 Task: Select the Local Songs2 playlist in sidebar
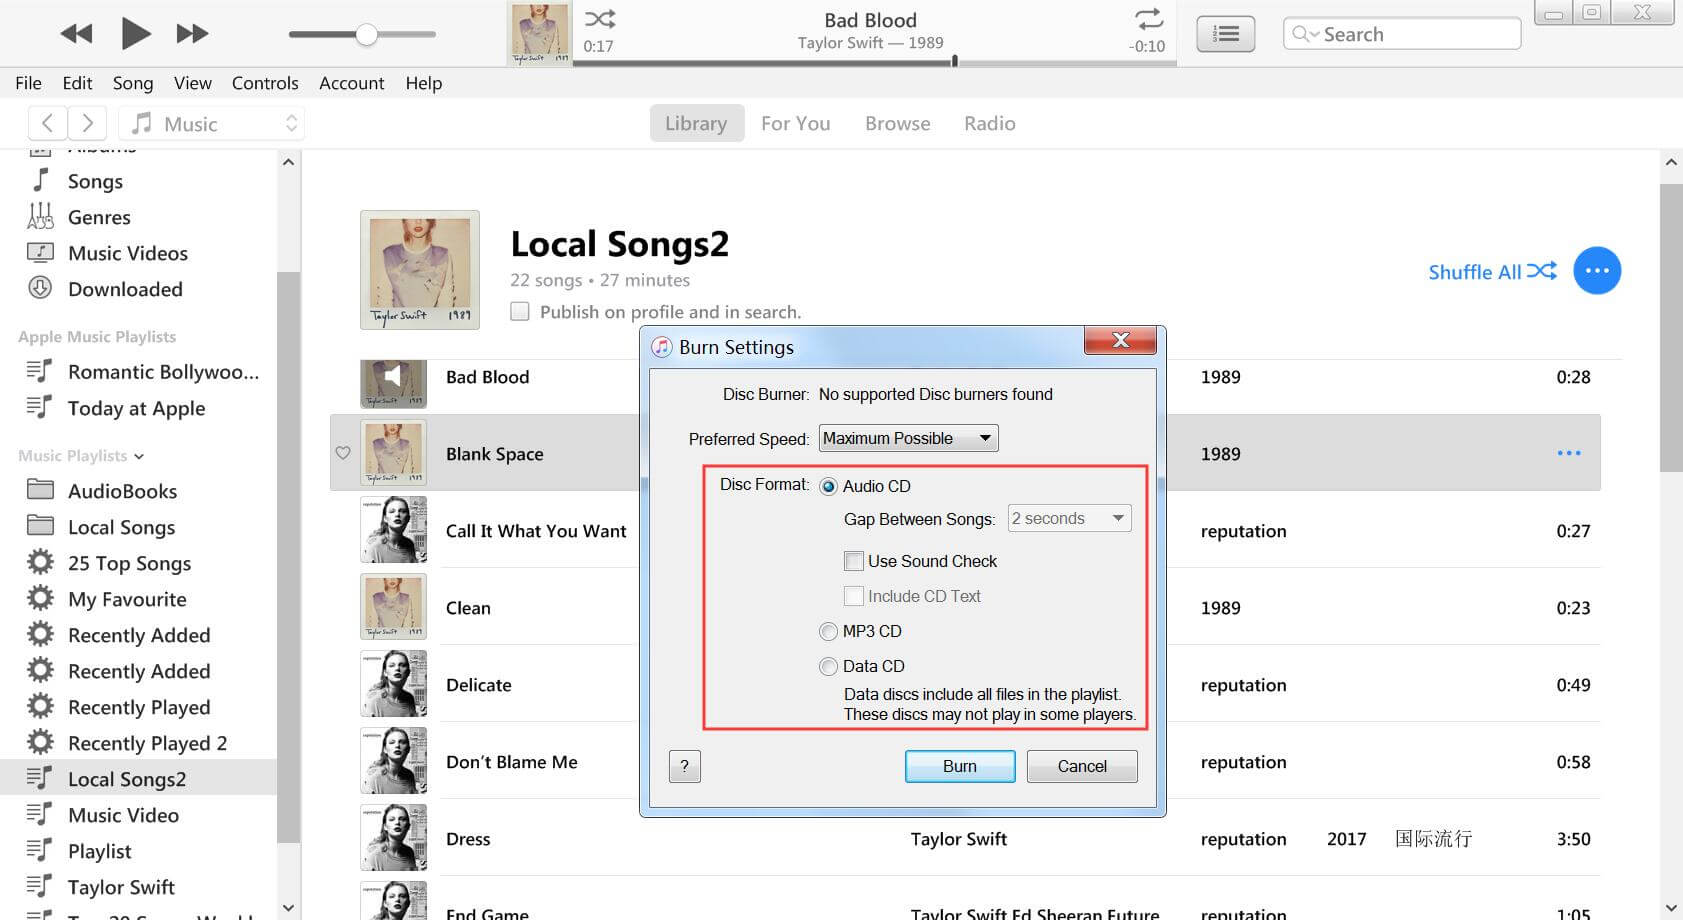(x=138, y=779)
